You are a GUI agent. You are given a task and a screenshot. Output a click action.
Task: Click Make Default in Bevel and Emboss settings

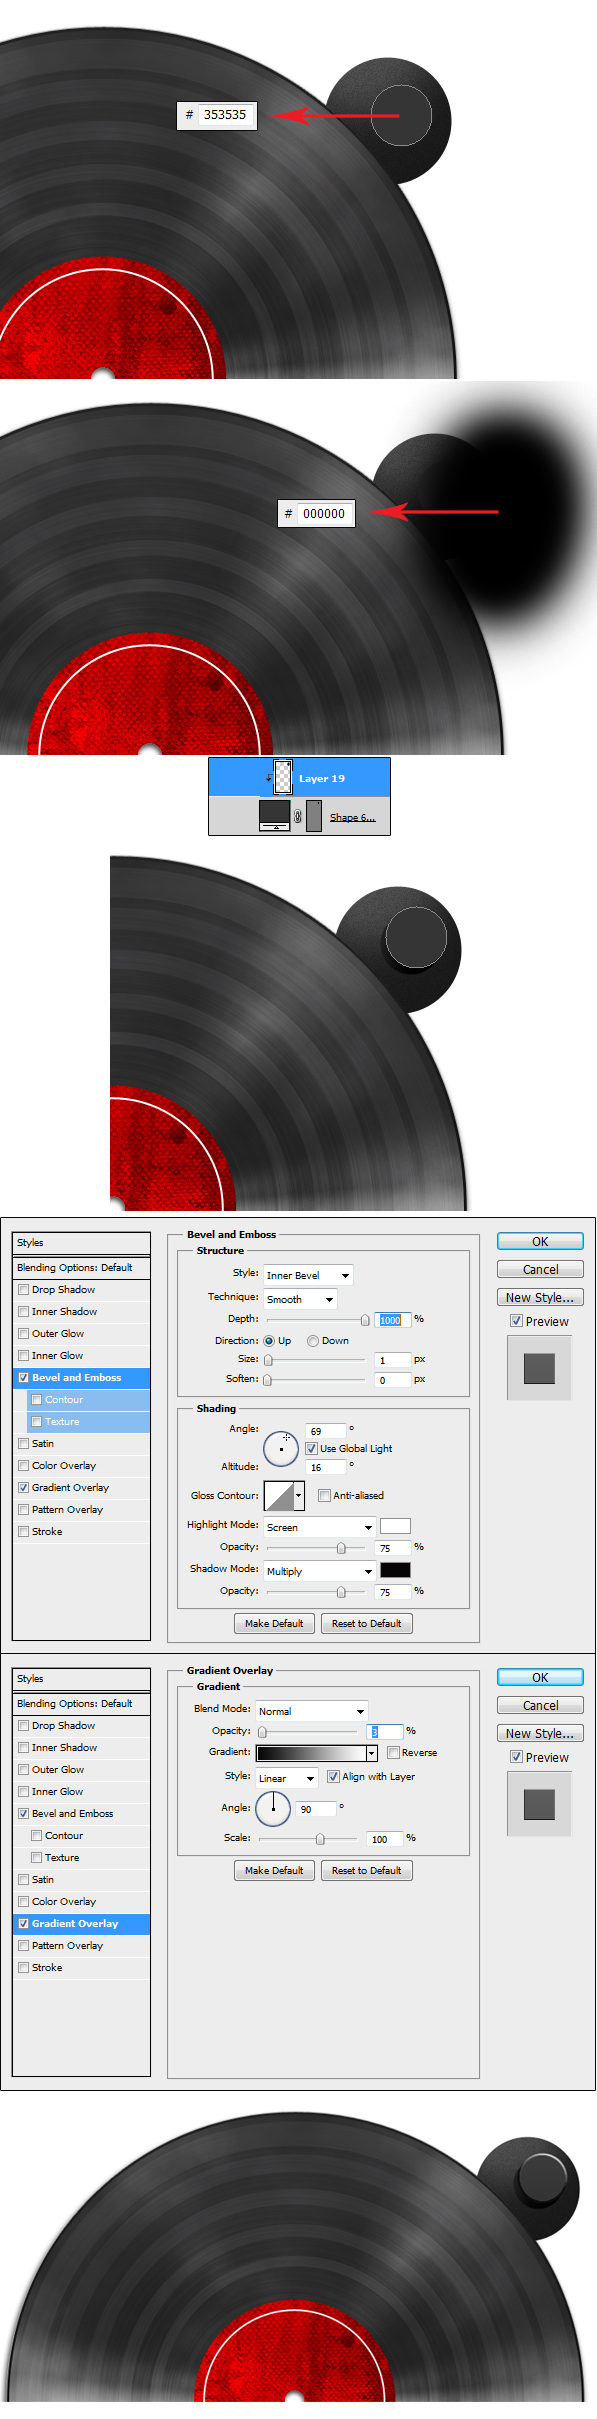274,1623
